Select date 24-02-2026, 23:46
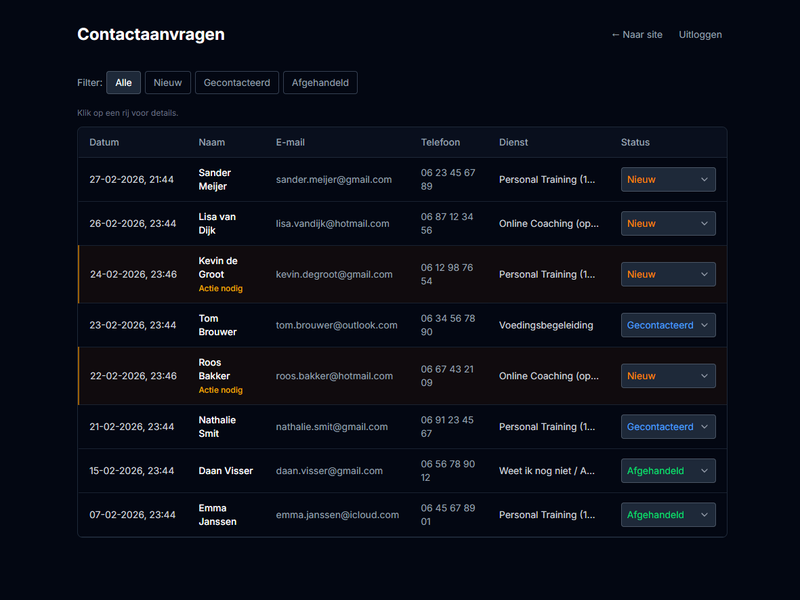 (x=133, y=274)
